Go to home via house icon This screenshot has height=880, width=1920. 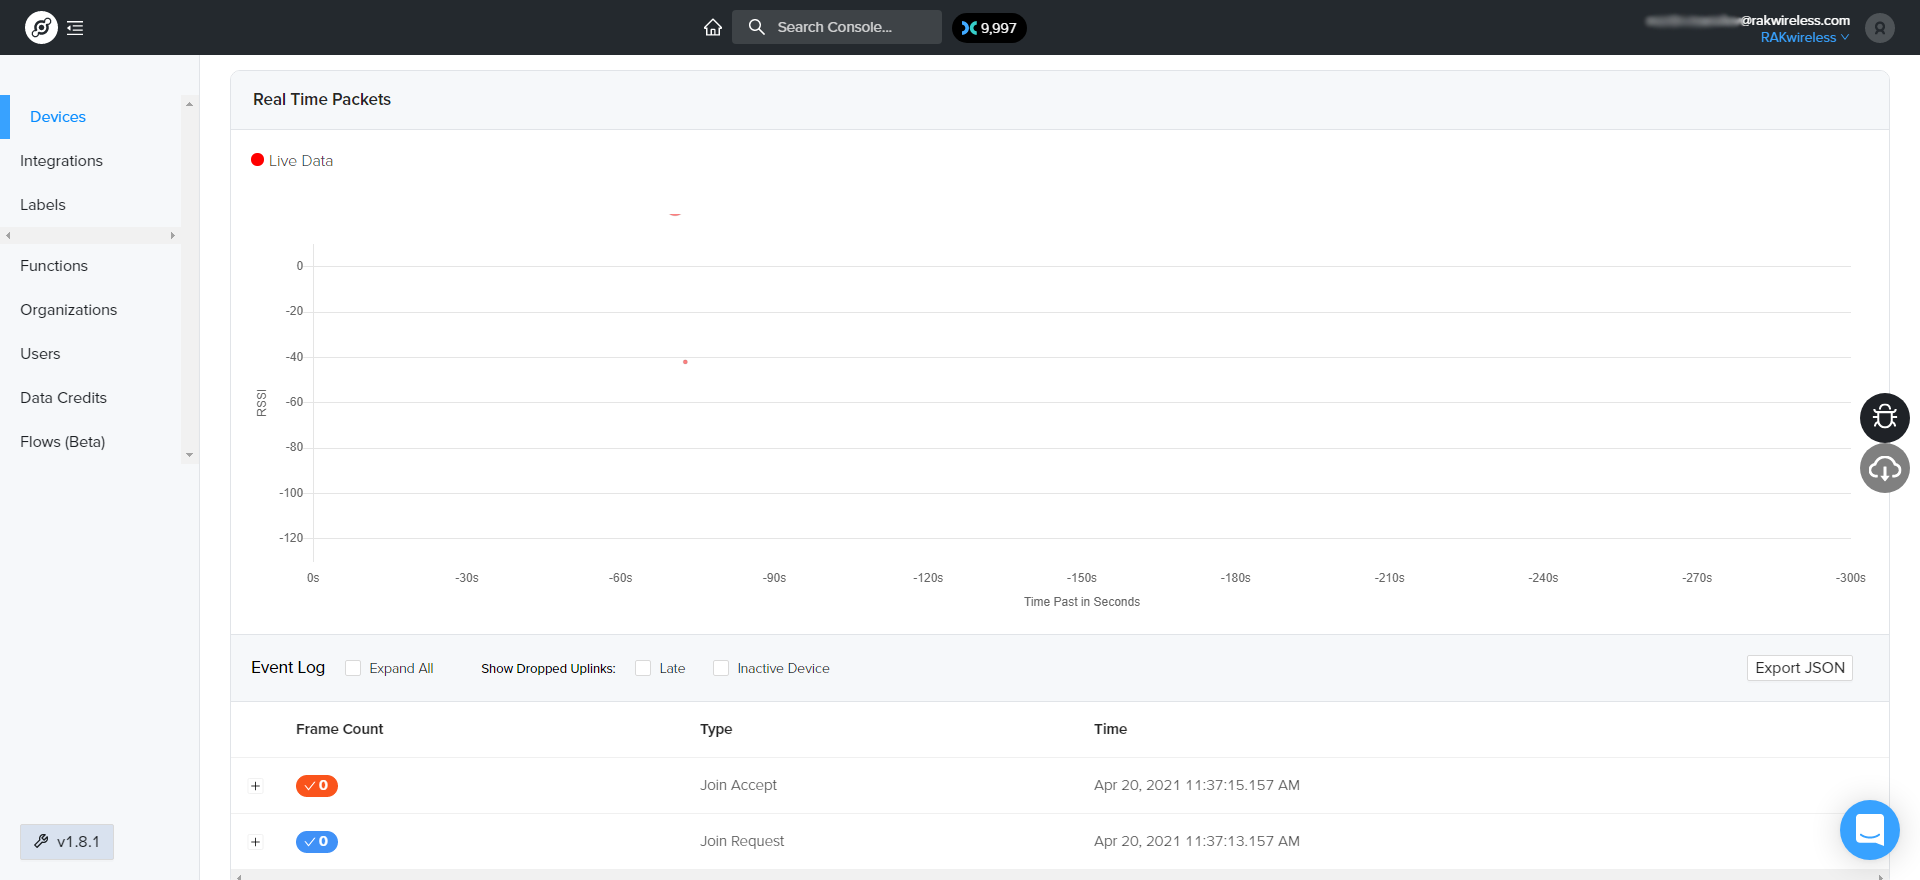(x=712, y=28)
